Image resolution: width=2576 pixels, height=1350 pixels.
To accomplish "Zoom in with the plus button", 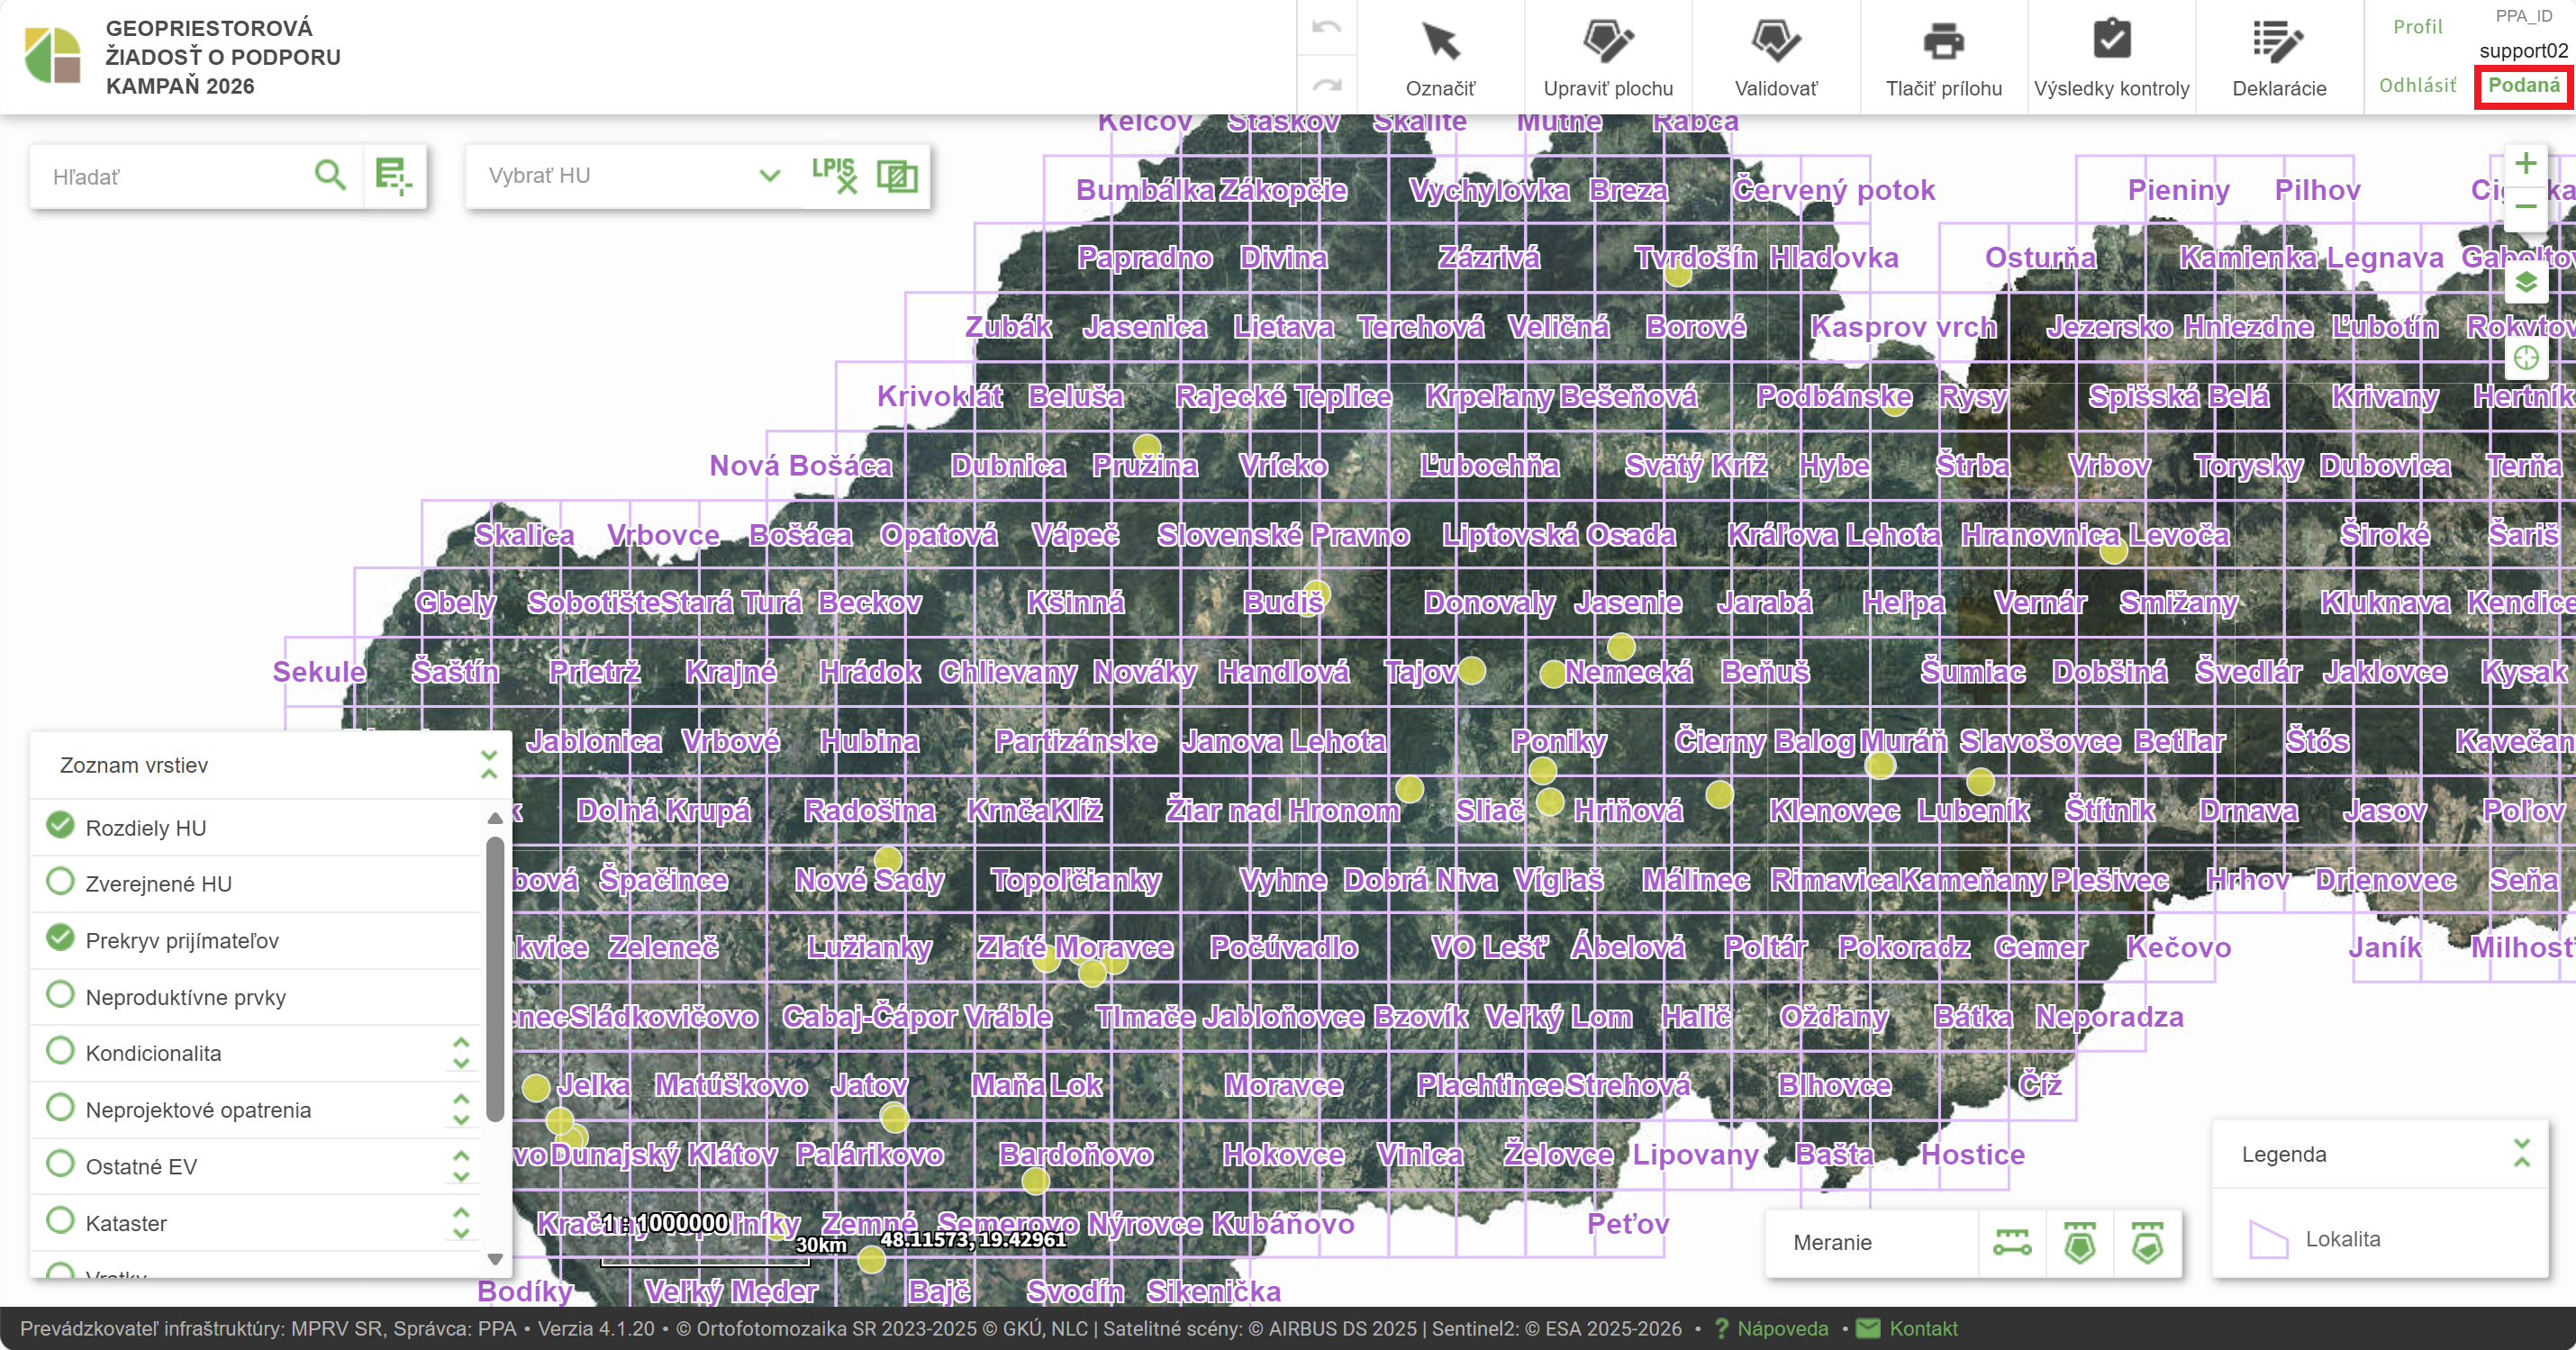I will coord(2526,163).
